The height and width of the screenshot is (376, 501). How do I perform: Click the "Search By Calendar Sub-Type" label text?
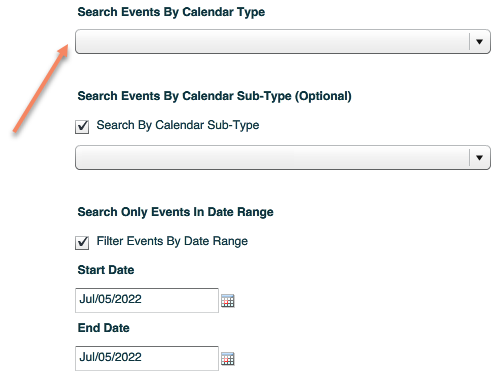(178, 125)
